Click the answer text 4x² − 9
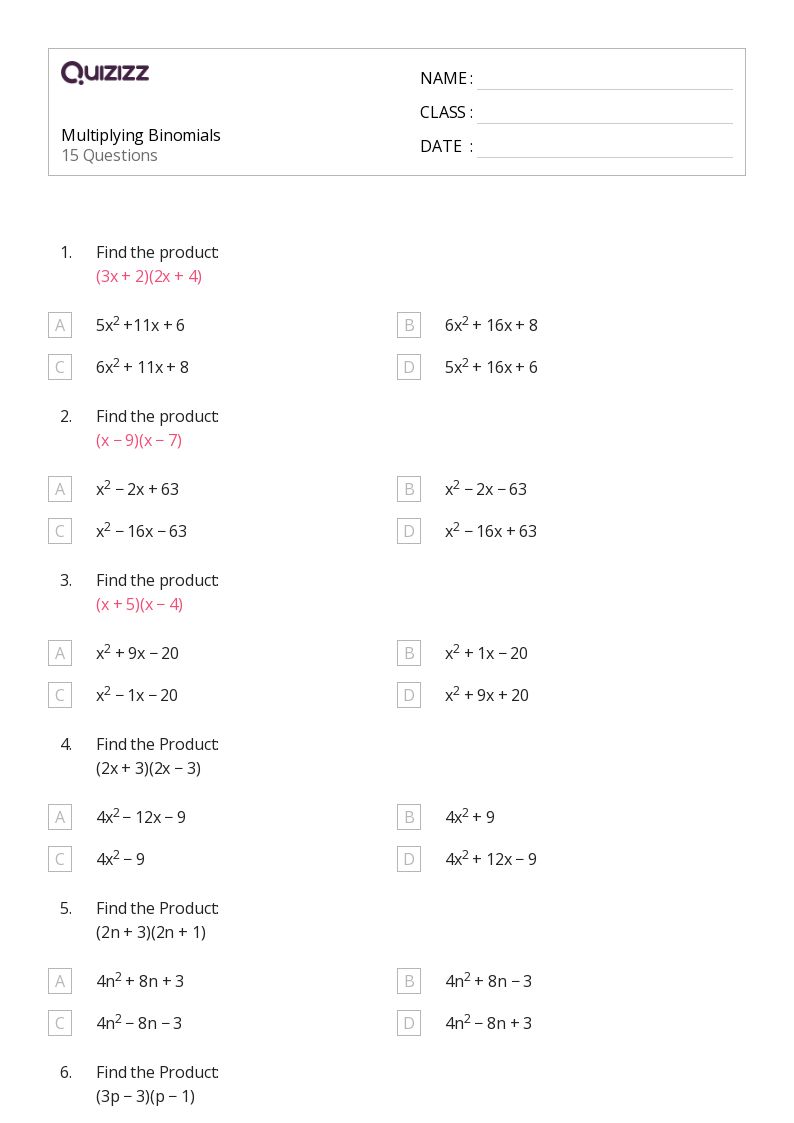794x1123 pixels. 121,859
